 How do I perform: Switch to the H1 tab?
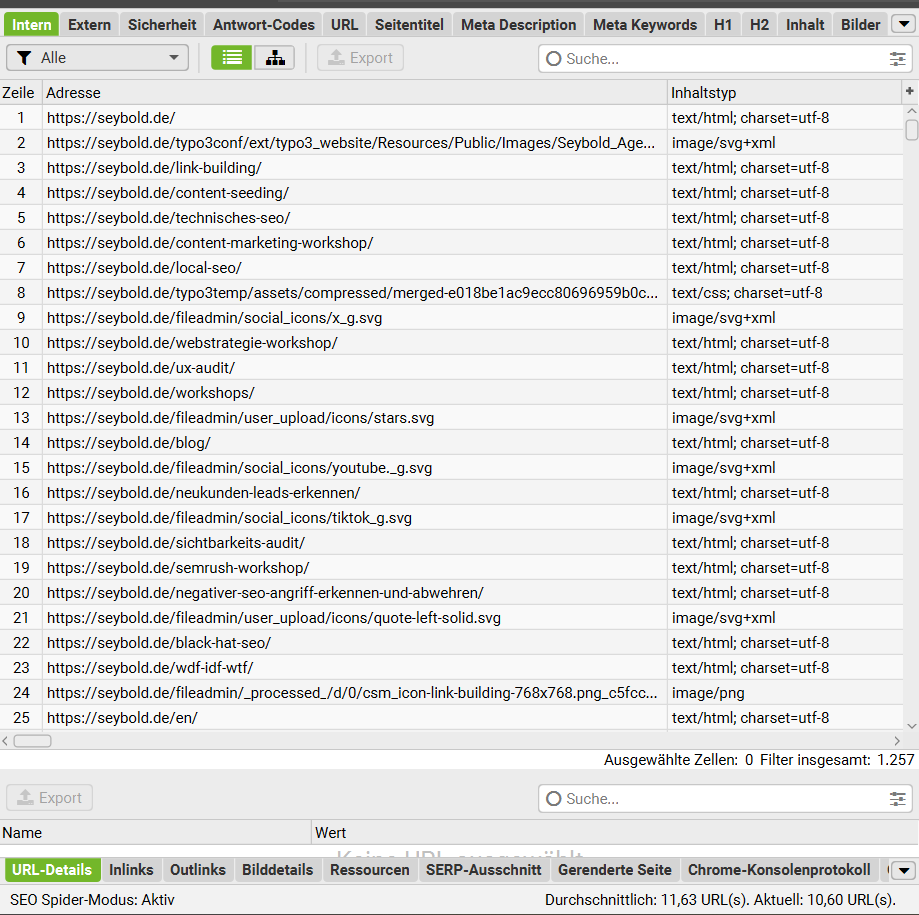[x=723, y=25]
